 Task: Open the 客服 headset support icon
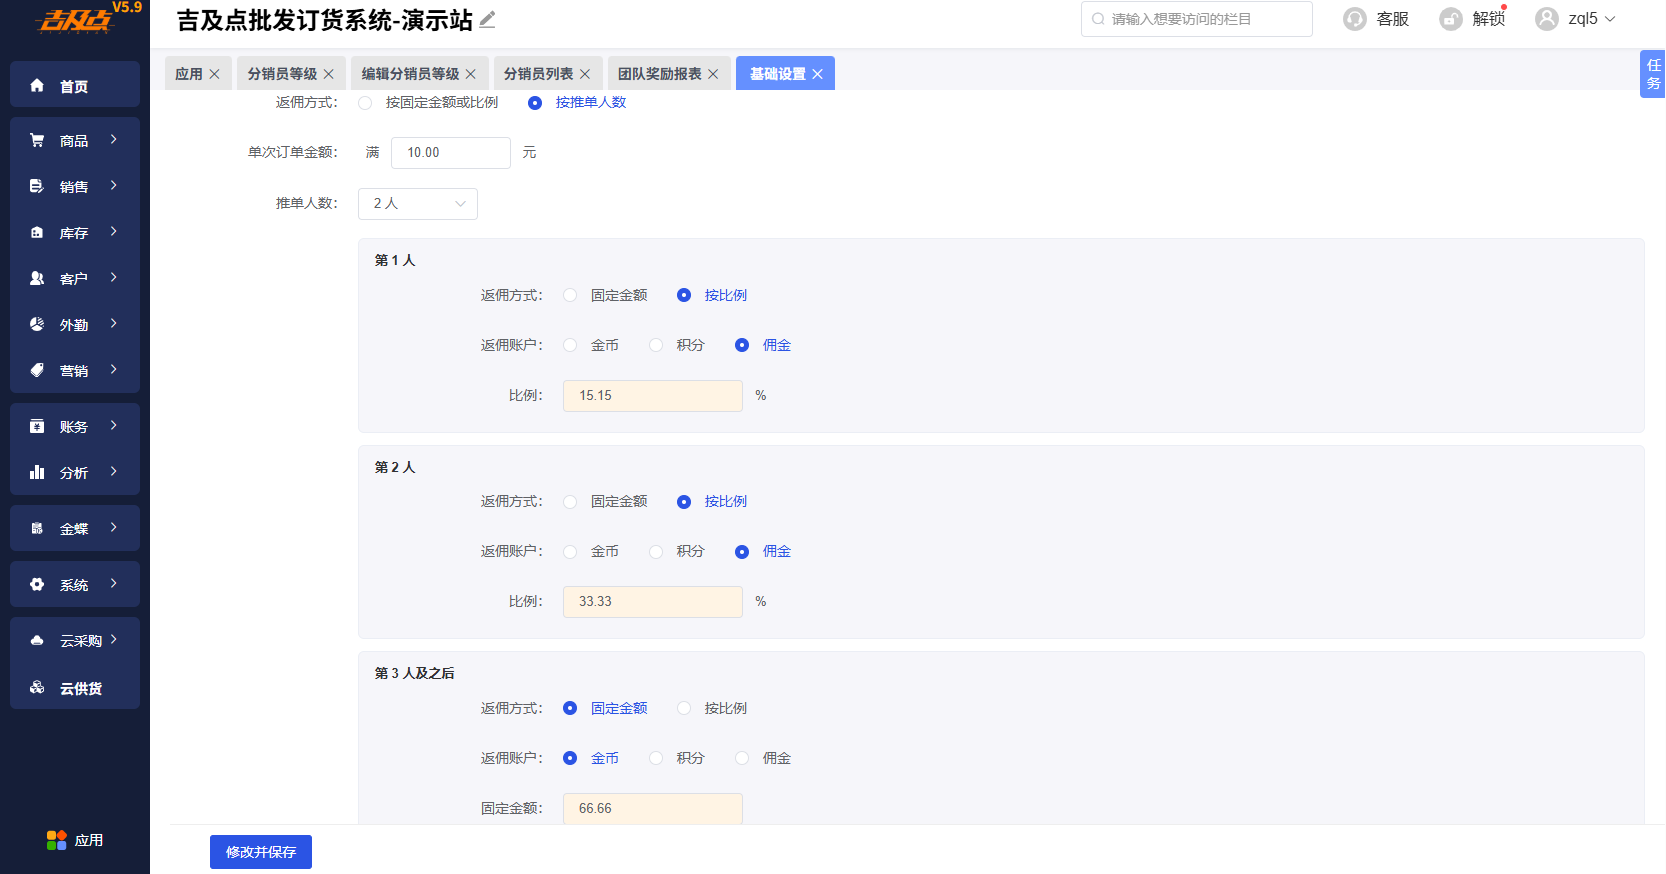coord(1354,19)
